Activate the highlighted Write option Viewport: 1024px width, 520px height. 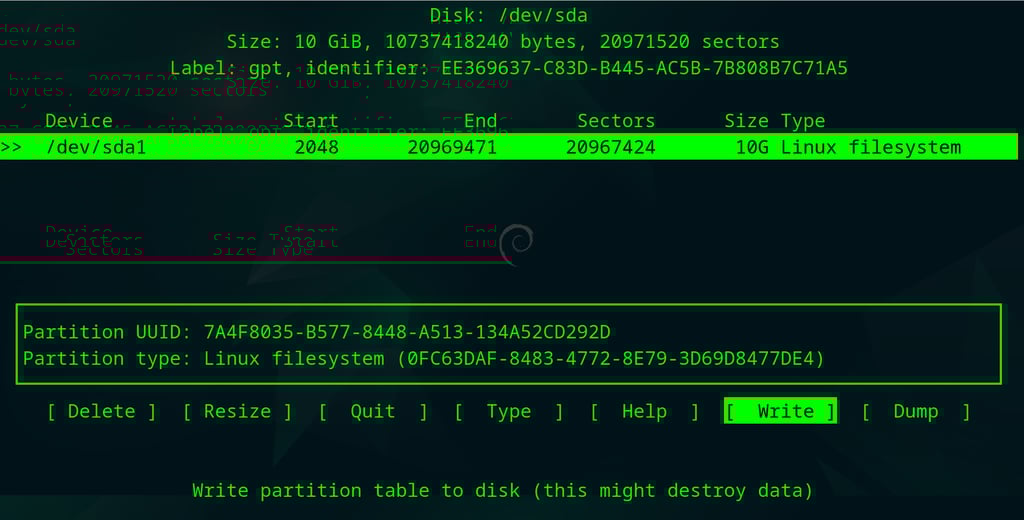click(780, 412)
